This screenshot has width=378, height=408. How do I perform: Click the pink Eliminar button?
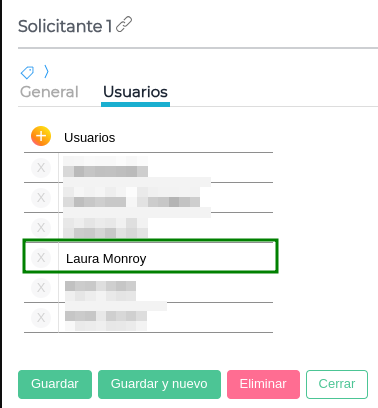tap(263, 384)
